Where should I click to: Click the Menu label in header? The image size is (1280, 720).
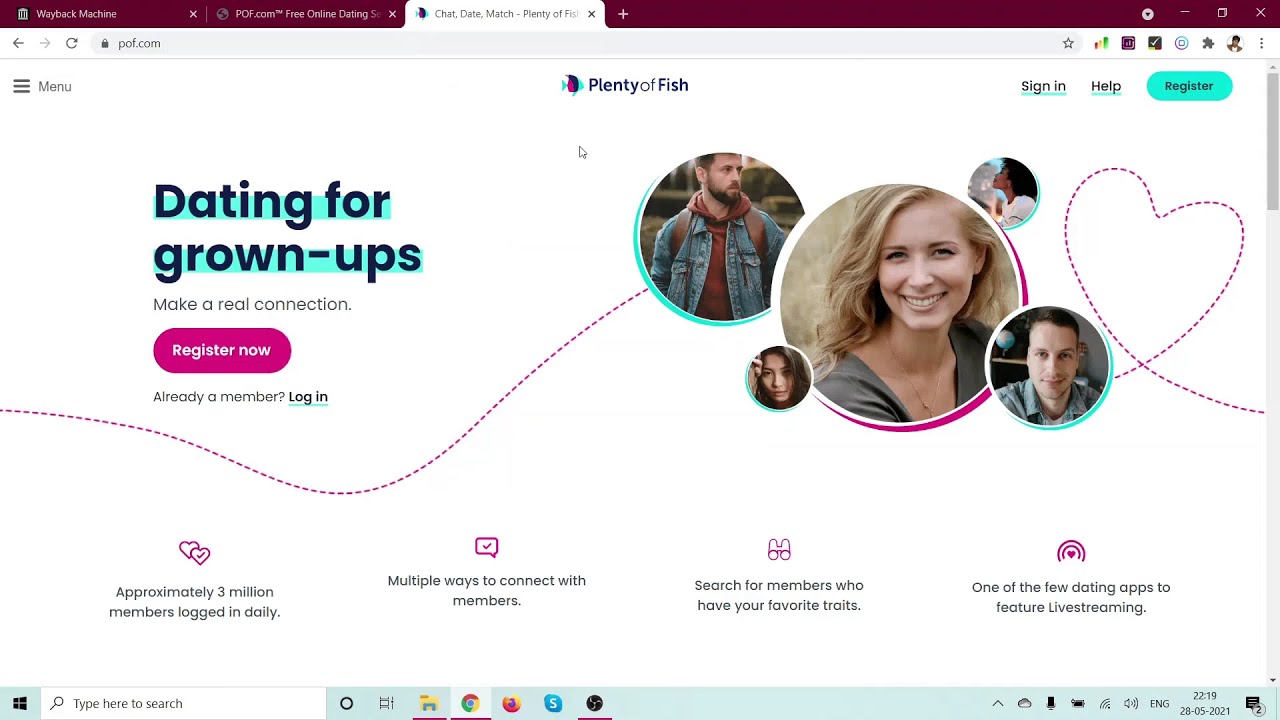click(55, 87)
